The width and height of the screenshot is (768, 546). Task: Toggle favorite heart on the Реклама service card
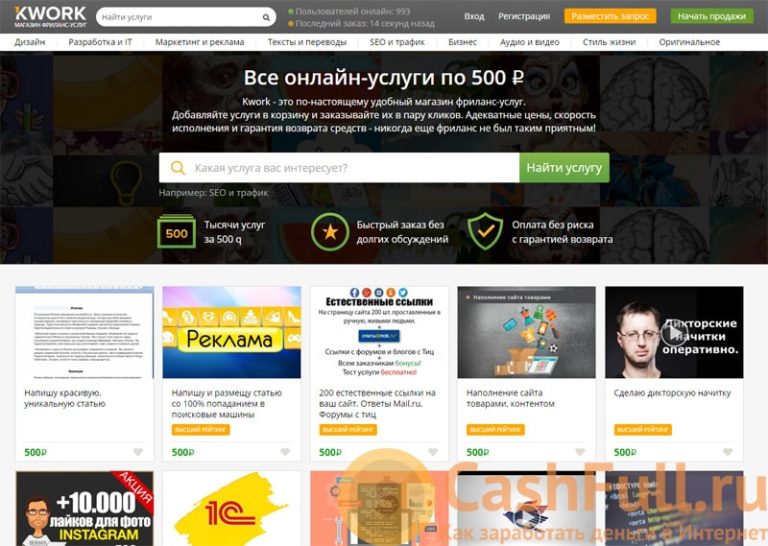tap(285, 452)
